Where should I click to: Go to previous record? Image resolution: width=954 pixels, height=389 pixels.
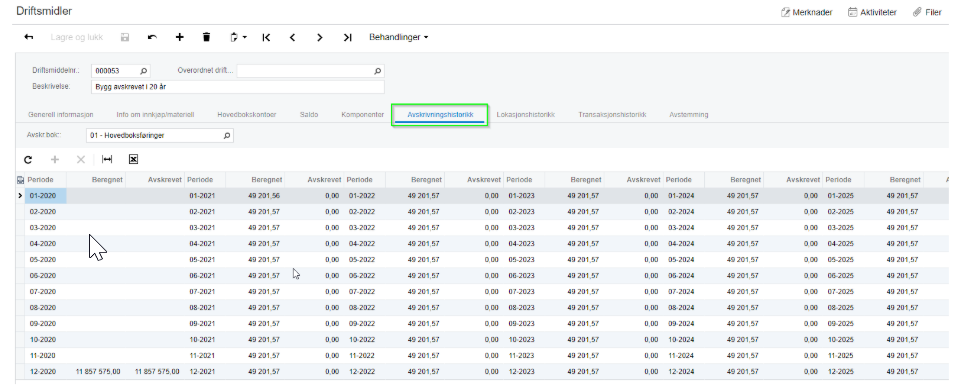293,37
